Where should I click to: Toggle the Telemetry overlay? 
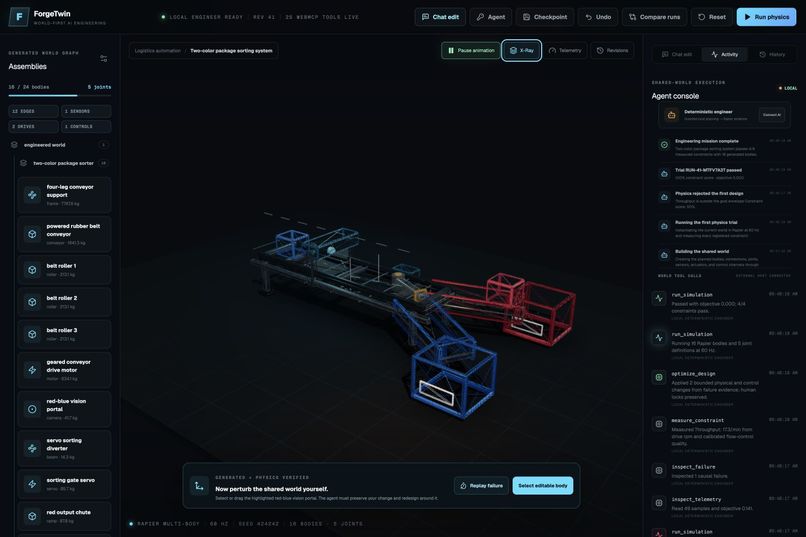point(565,50)
